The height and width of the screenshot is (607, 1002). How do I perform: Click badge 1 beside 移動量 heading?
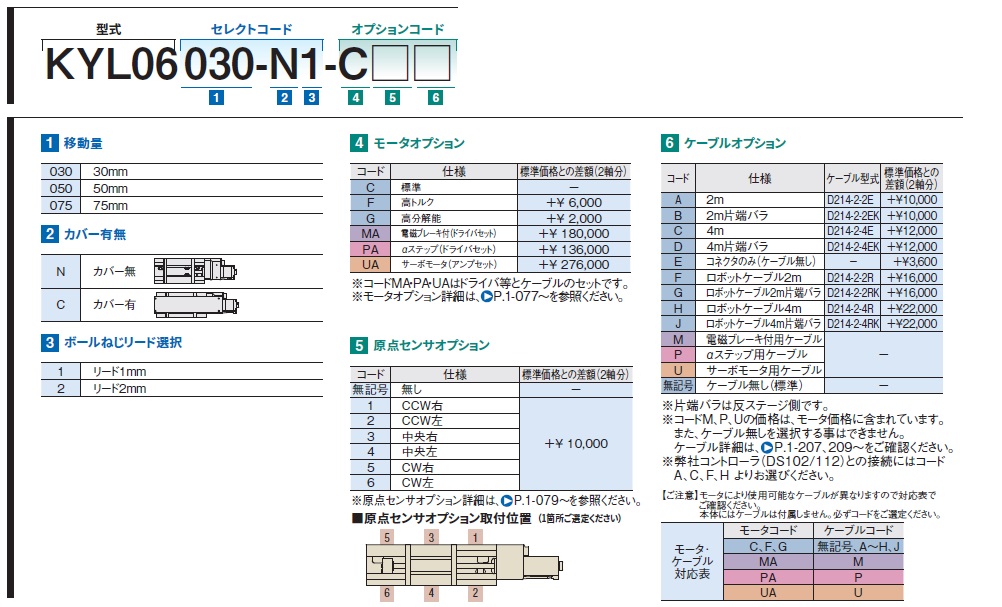(x=49, y=144)
